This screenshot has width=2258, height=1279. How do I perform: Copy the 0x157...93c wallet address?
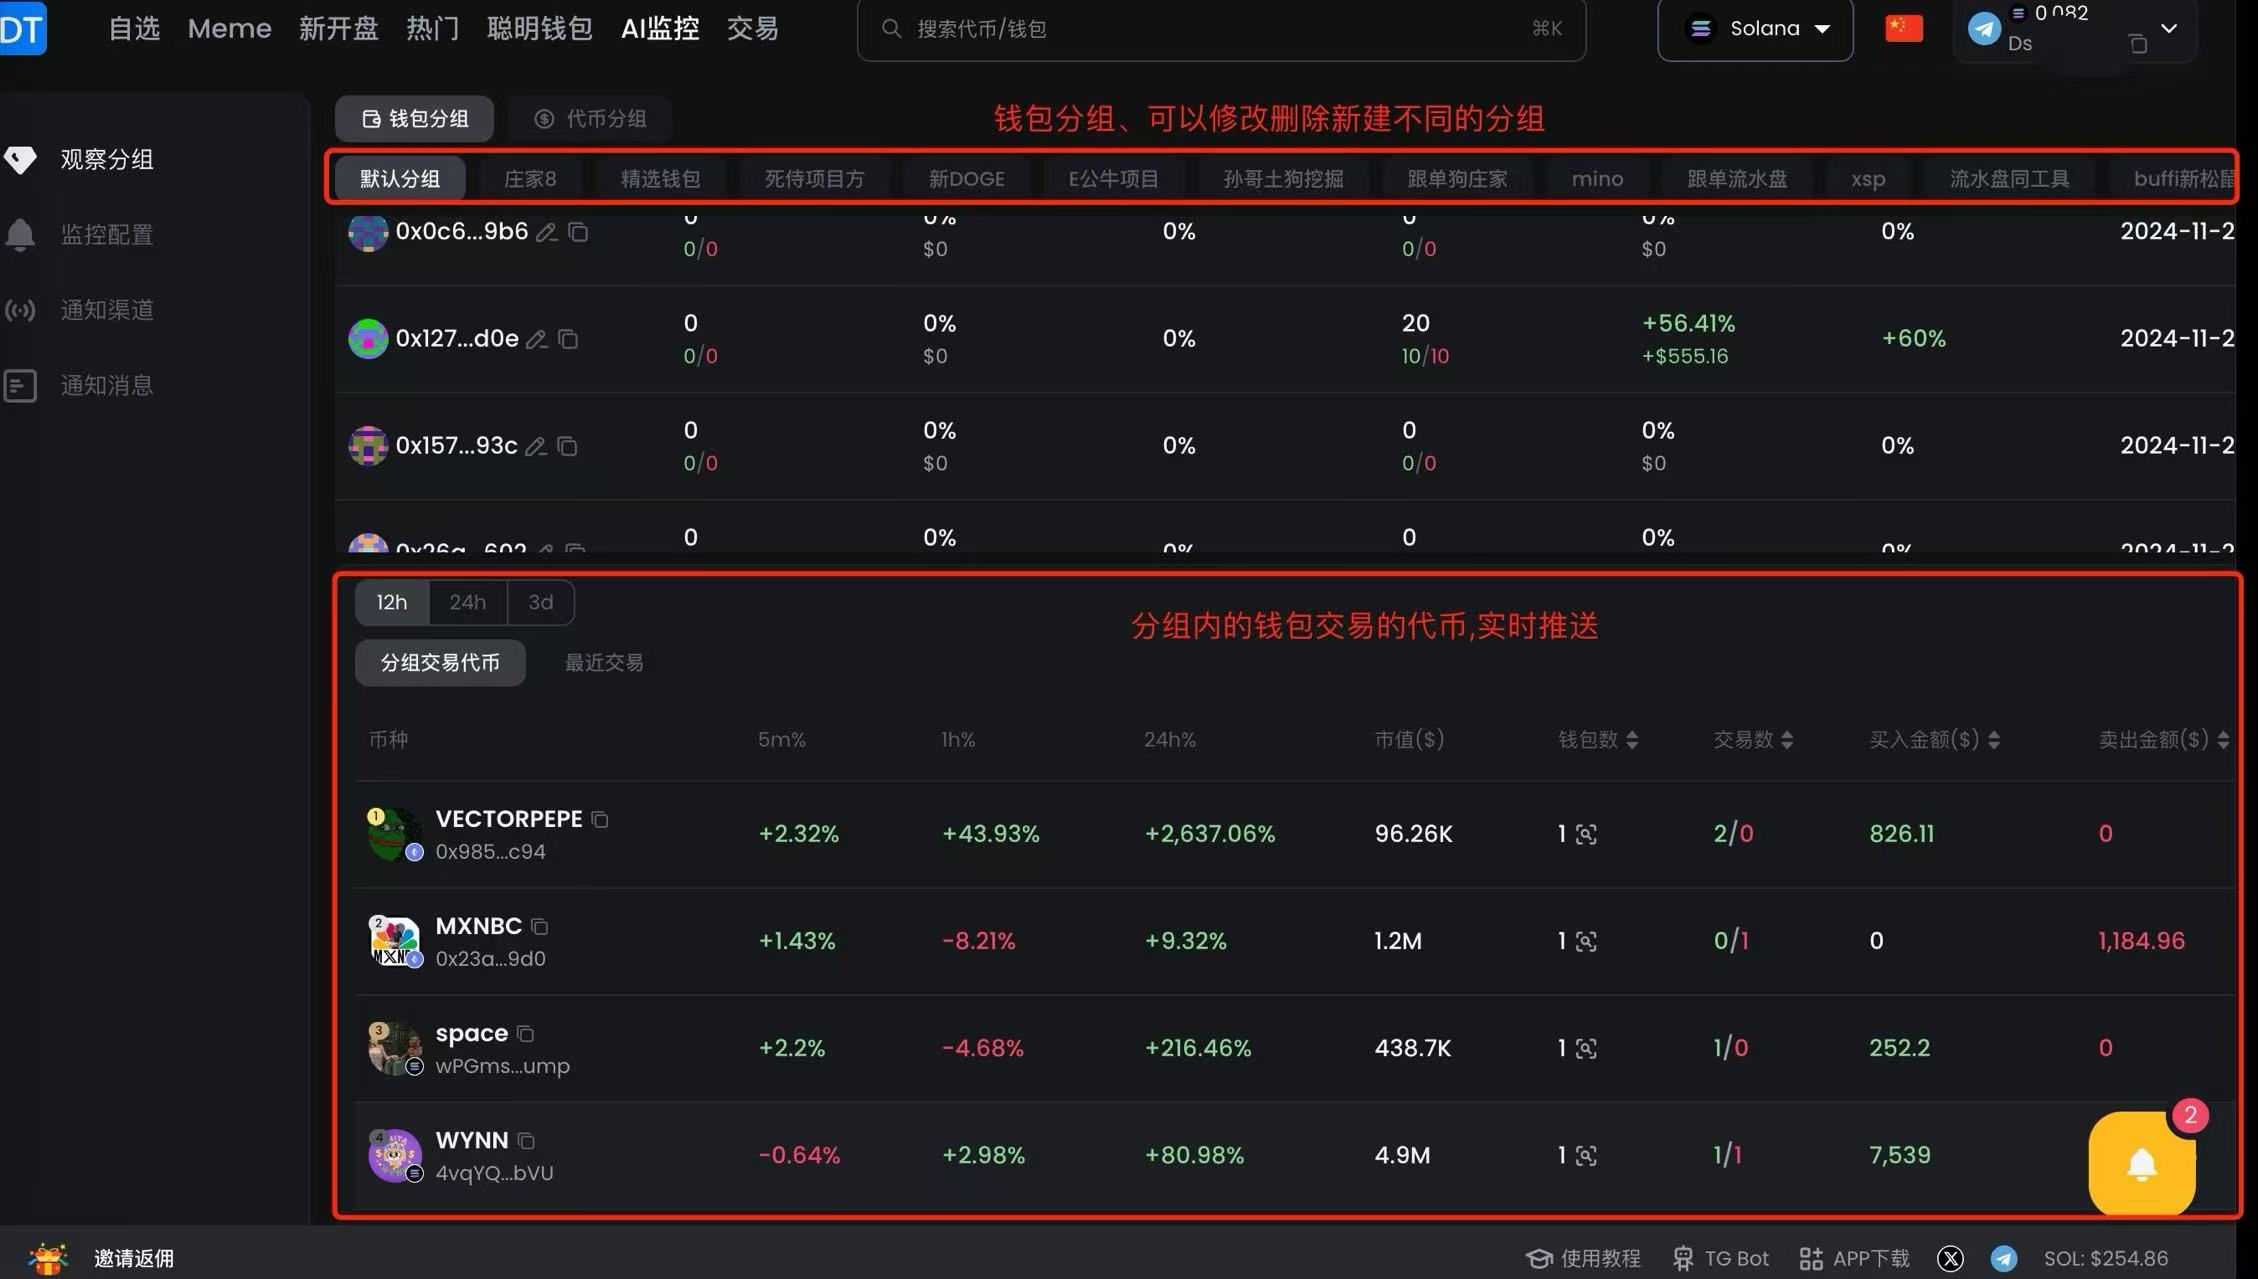(567, 446)
